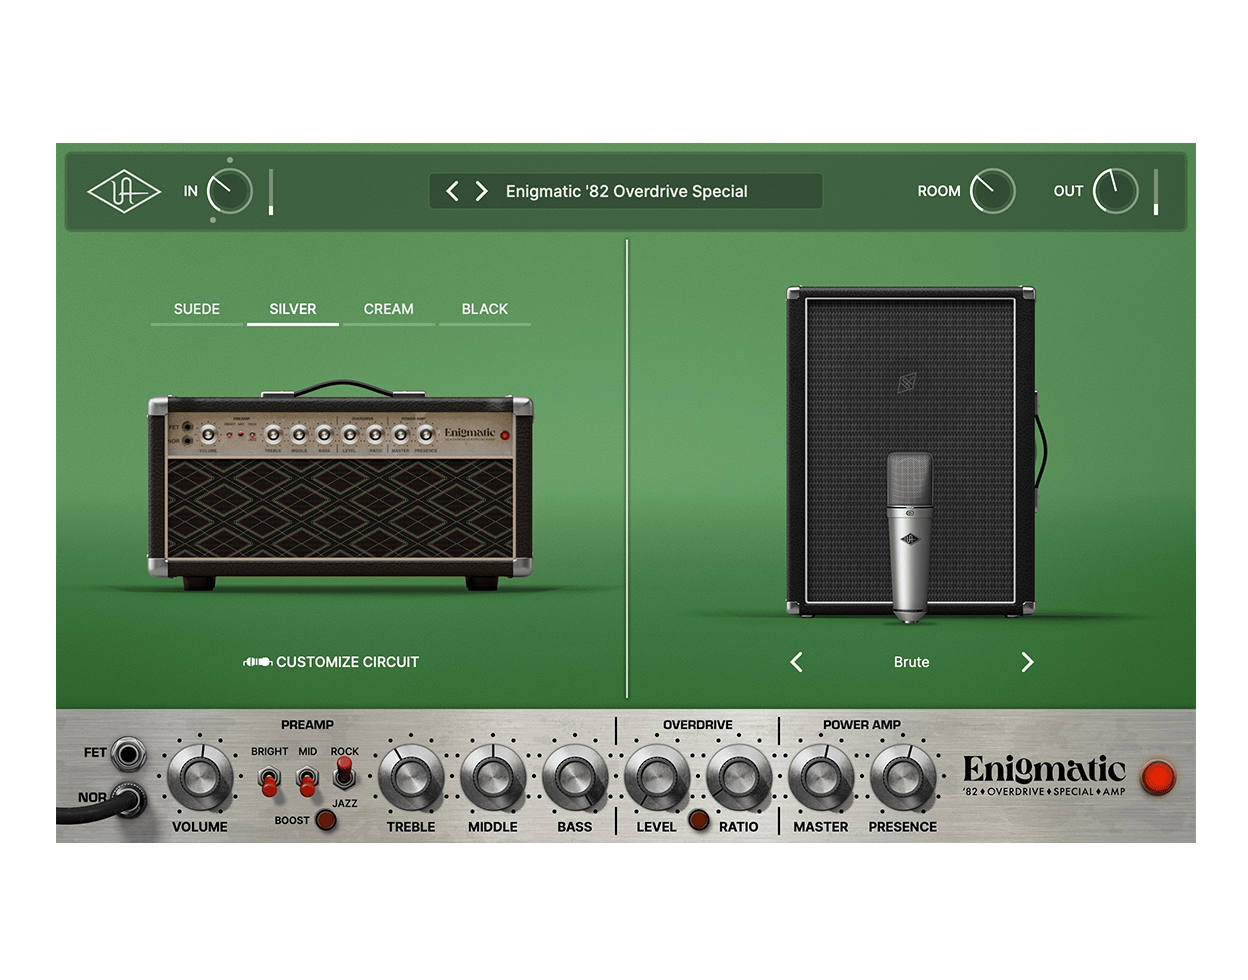The image size is (1248, 980).
Task: Click the overdrive LEVEL knob
Action: [x=657, y=778]
